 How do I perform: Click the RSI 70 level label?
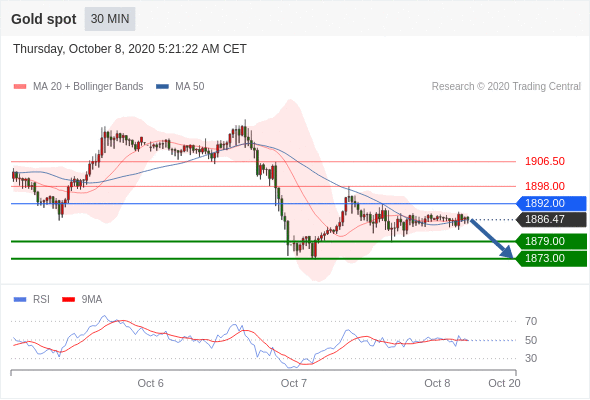pyautogui.click(x=531, y=322)
